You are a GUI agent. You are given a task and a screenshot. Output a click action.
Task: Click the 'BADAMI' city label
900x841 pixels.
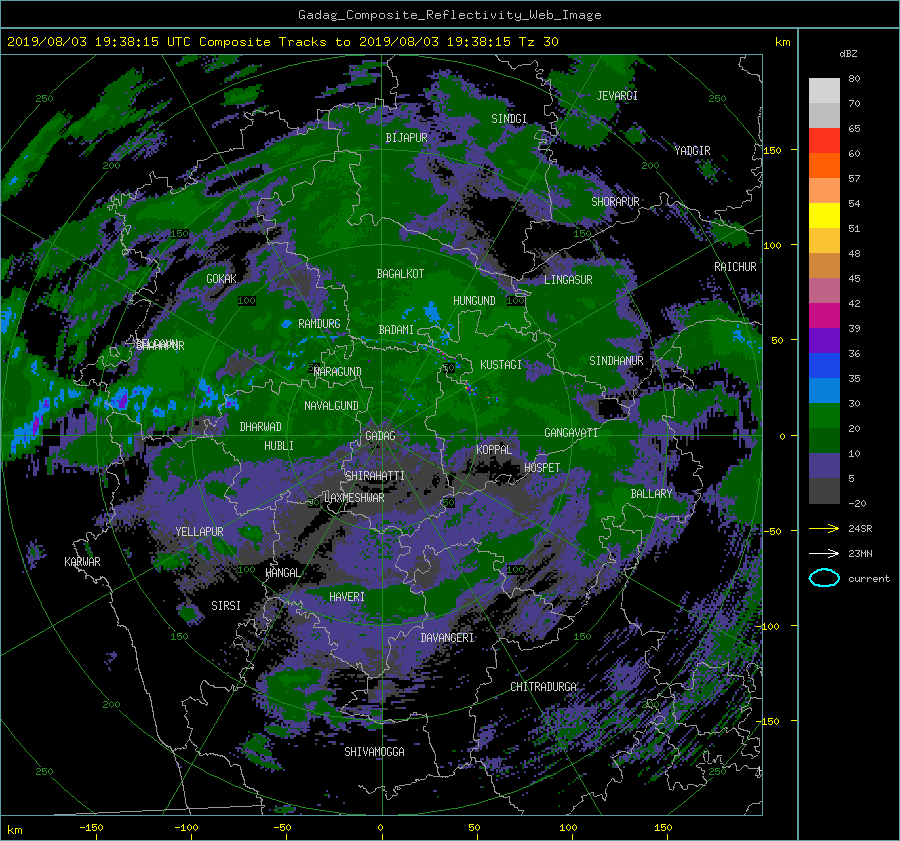(396, 330)
